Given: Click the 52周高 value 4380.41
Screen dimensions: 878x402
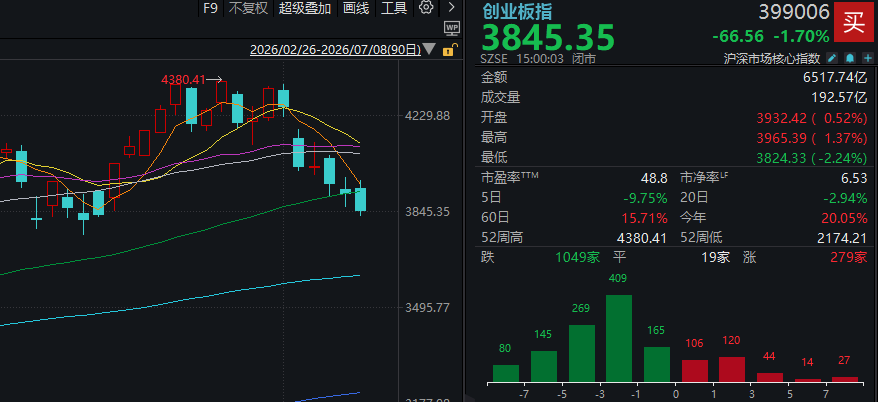Looking at the screenshot, I should [x=640, y=238].
